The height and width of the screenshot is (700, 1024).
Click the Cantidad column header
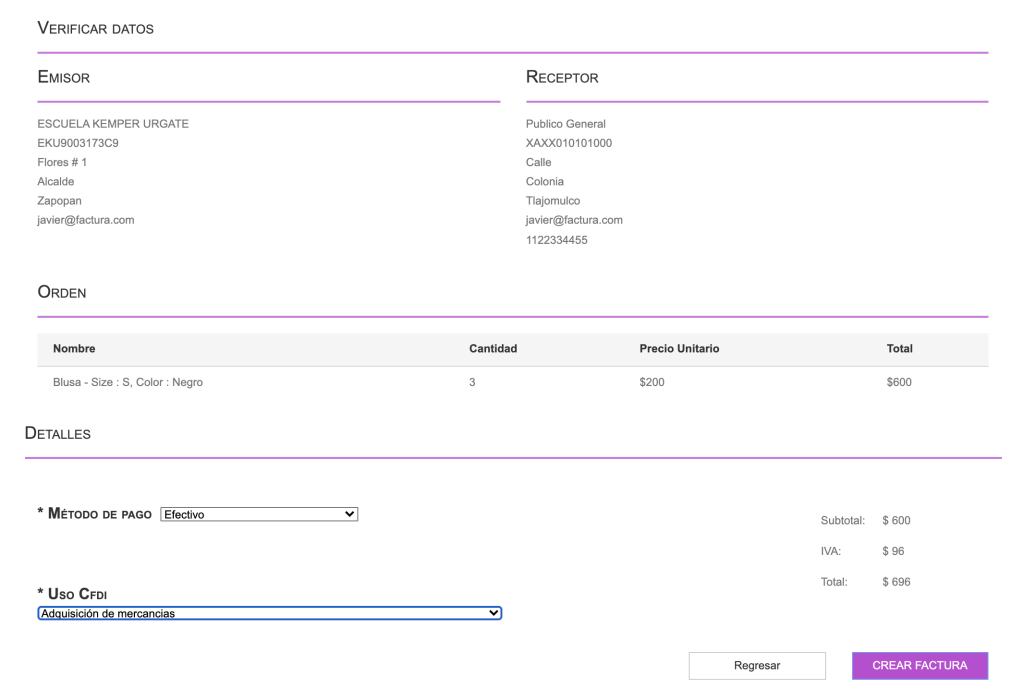click(493, 349)
